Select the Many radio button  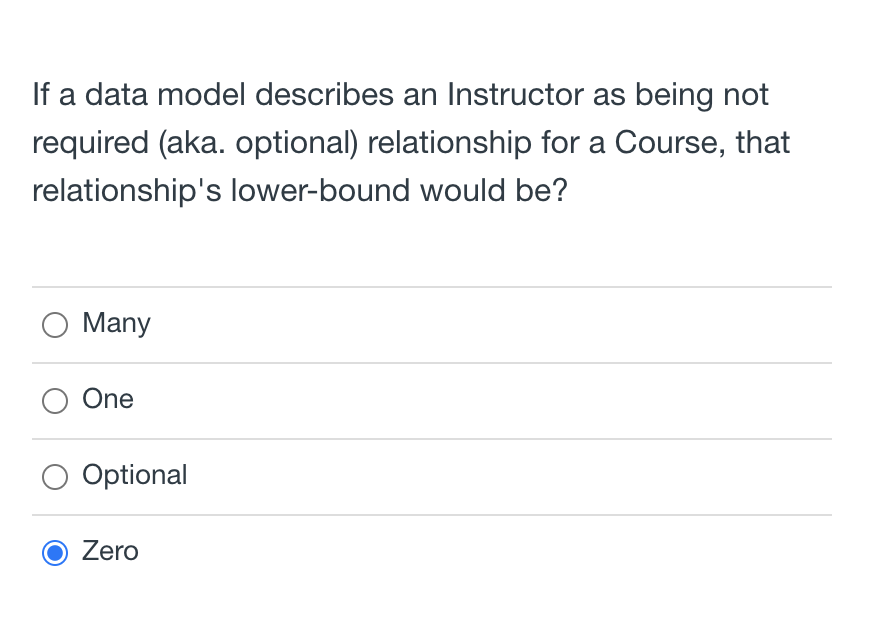pyautogui.click(x=55, y=324)
